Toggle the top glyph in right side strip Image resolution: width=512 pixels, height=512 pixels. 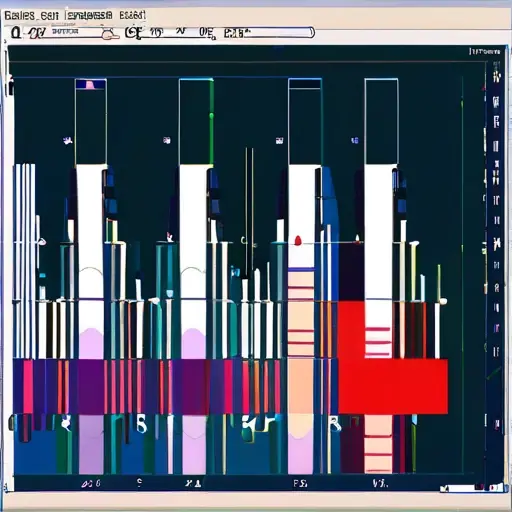point(496,77)
